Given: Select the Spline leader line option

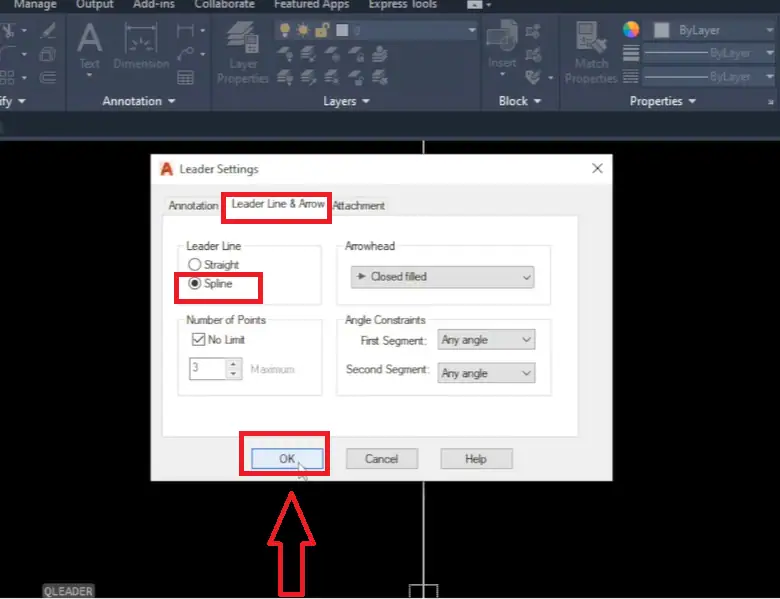Looking at the screenshot, I should click(210, 284).
